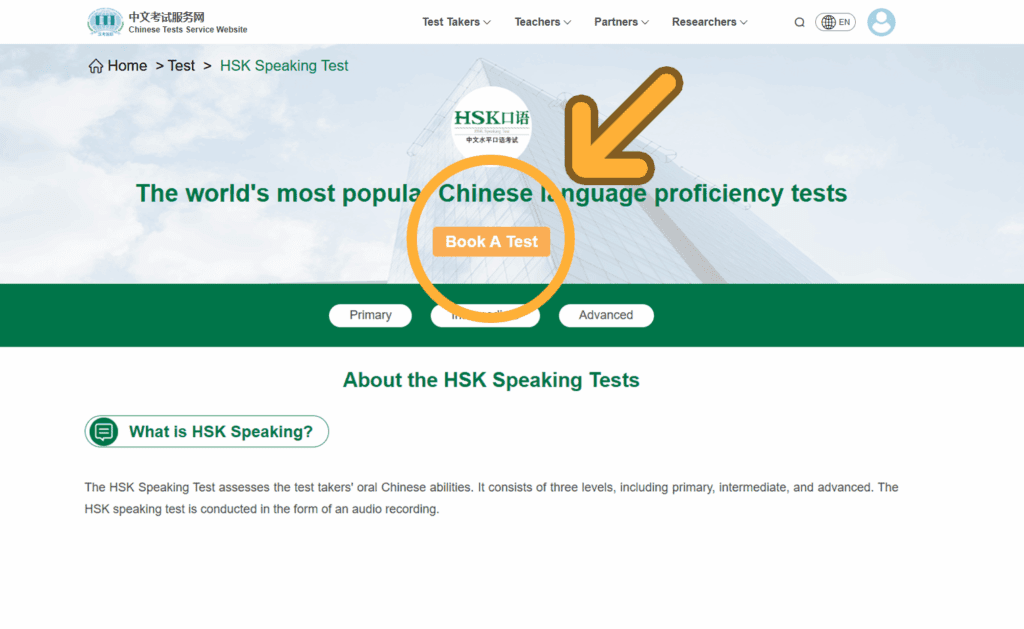Click the HSK Speaking Test breadcrumb

[284, 66]
